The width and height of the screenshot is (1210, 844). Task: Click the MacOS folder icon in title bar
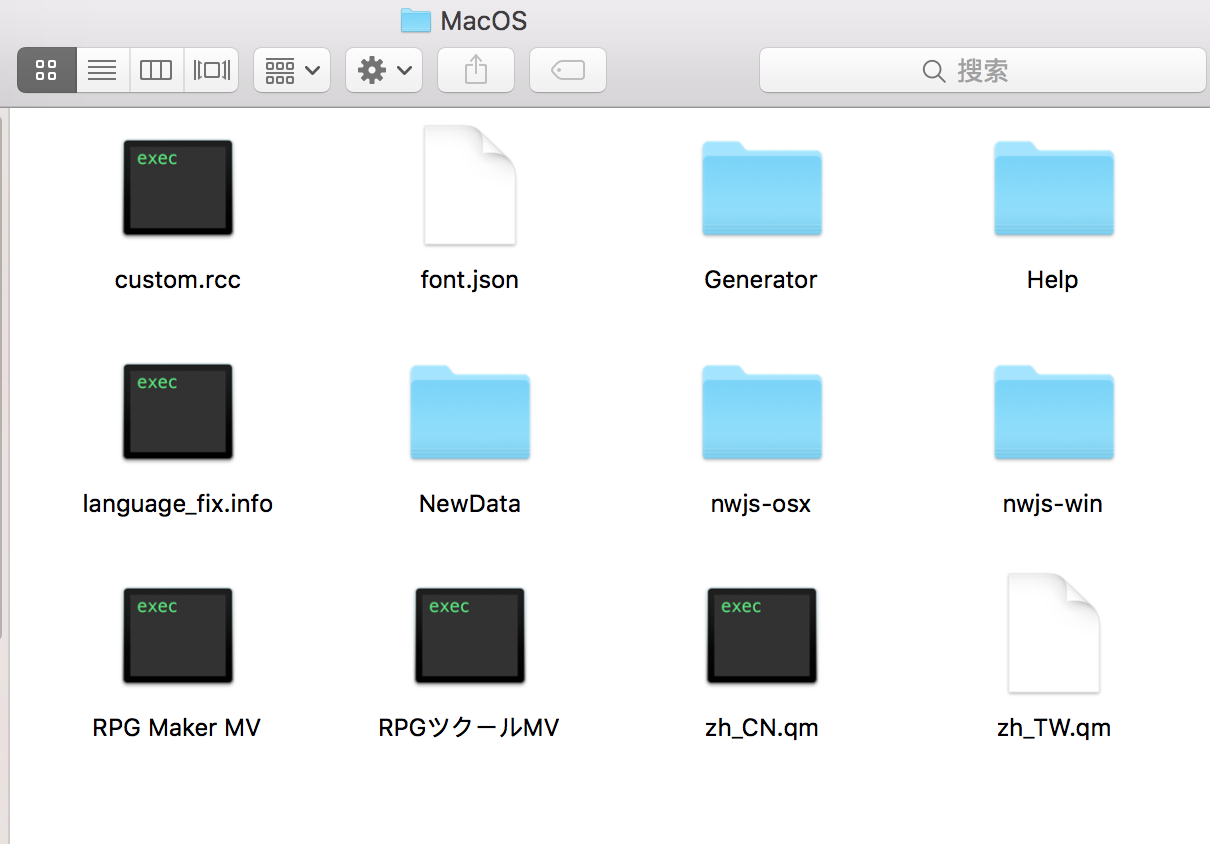click(x=415, y=20)
